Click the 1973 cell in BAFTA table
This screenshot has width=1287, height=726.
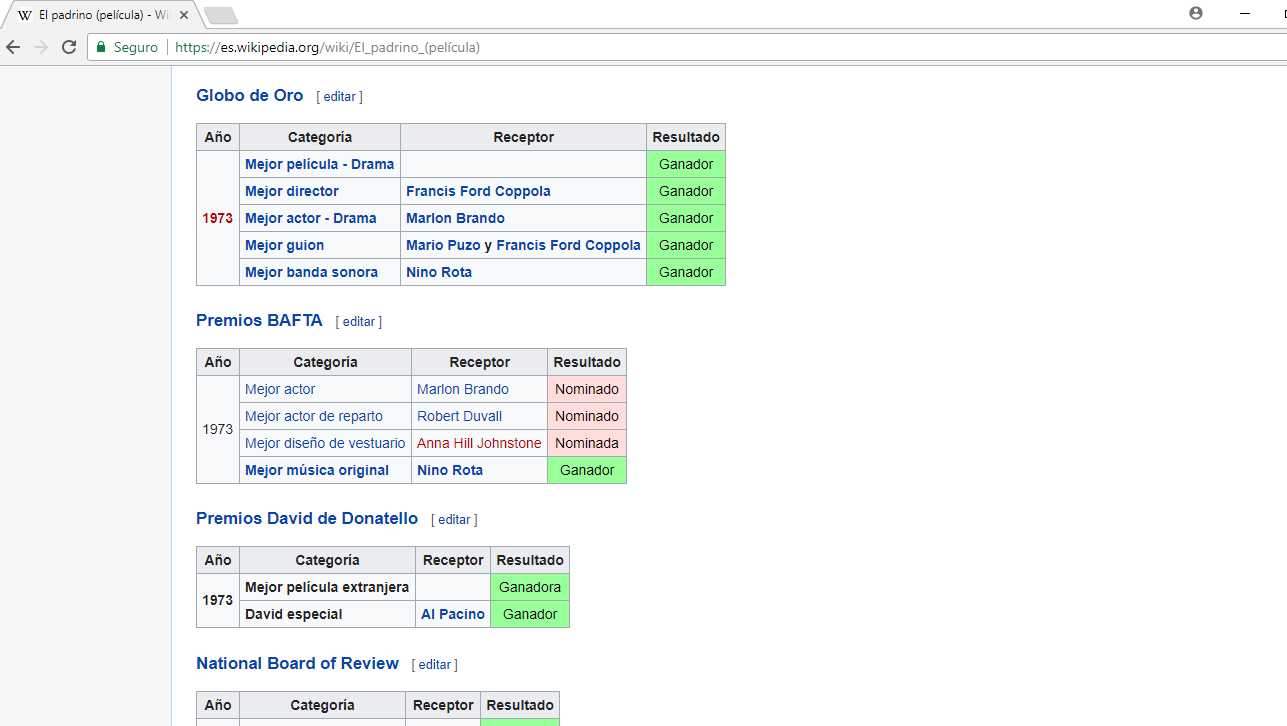218,429
